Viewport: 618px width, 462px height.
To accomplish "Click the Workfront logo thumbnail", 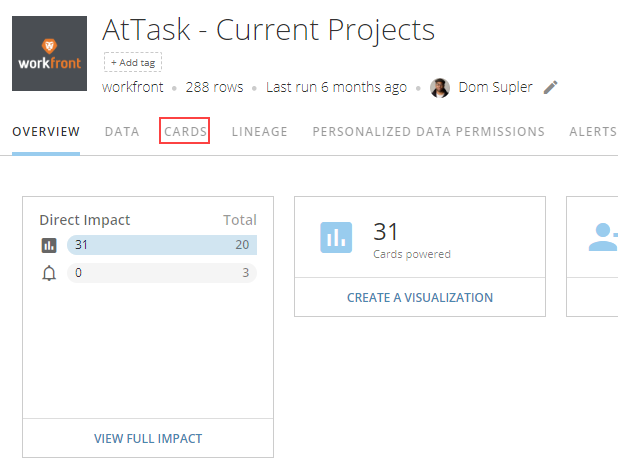I will click(50, 53).
